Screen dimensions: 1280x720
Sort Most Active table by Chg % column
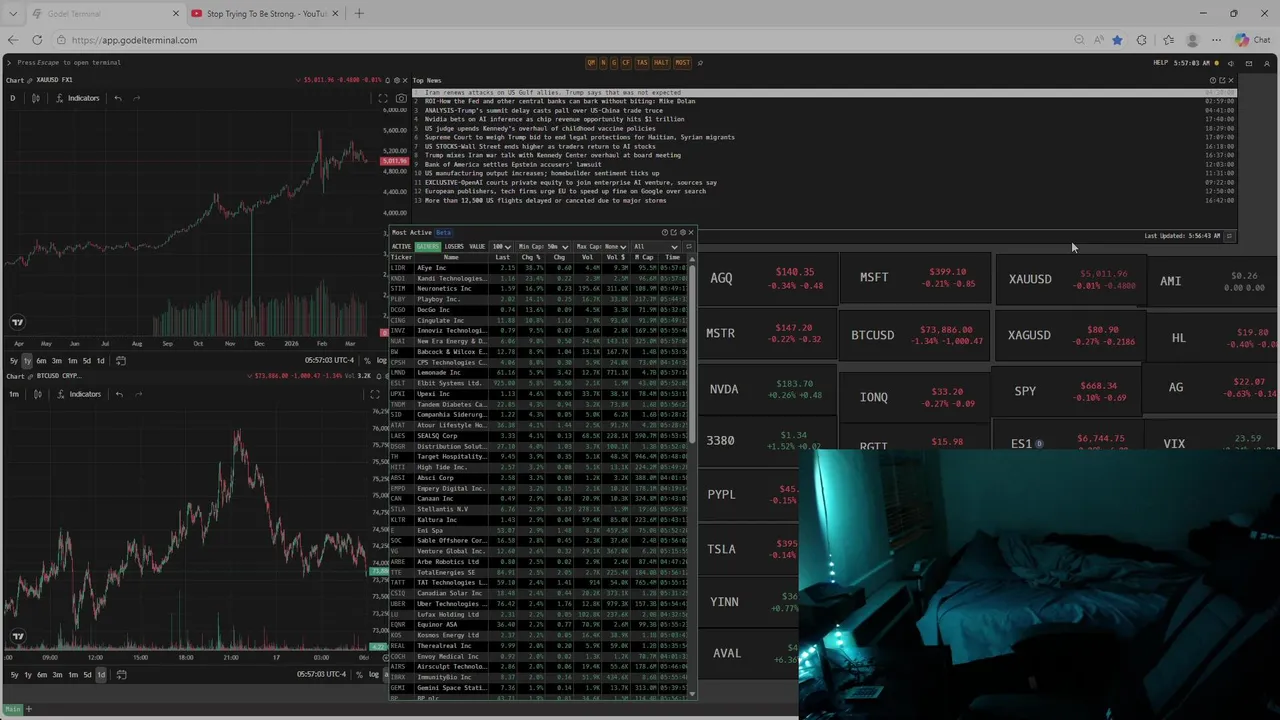[x=530, y=257]
